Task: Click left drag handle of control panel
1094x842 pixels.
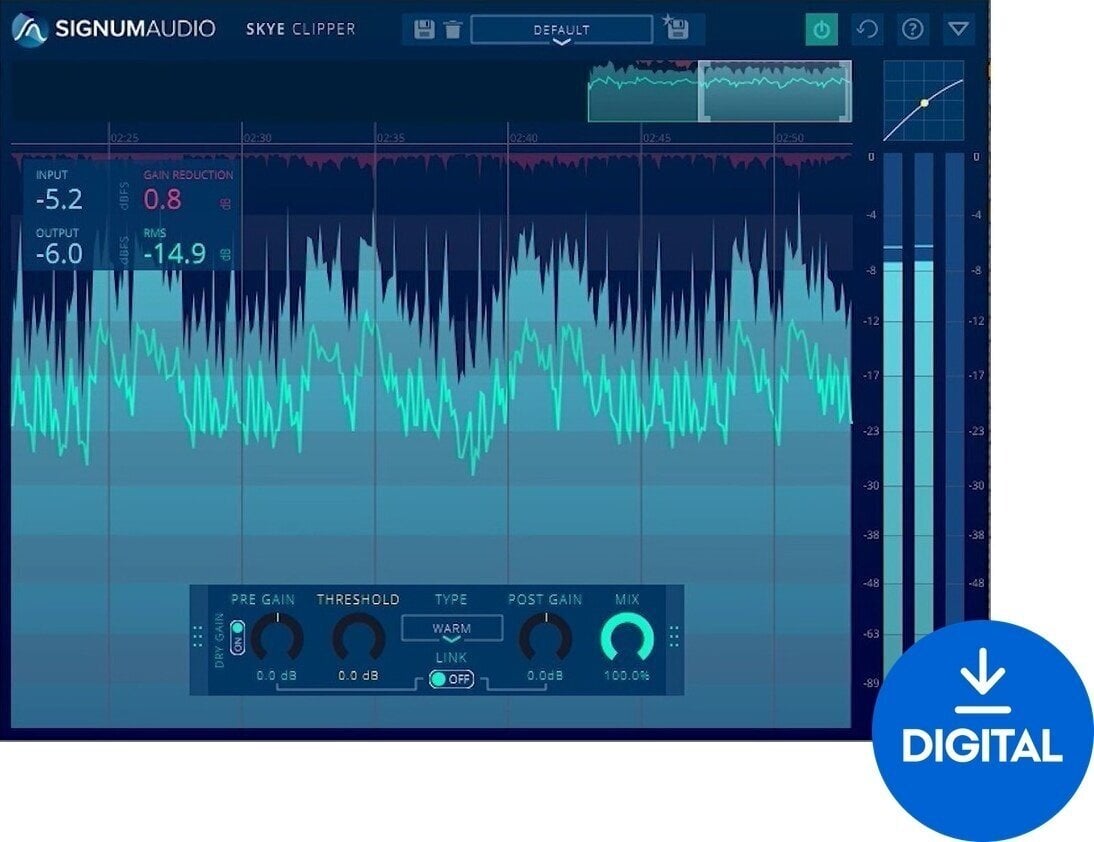Action: point(197,636)
